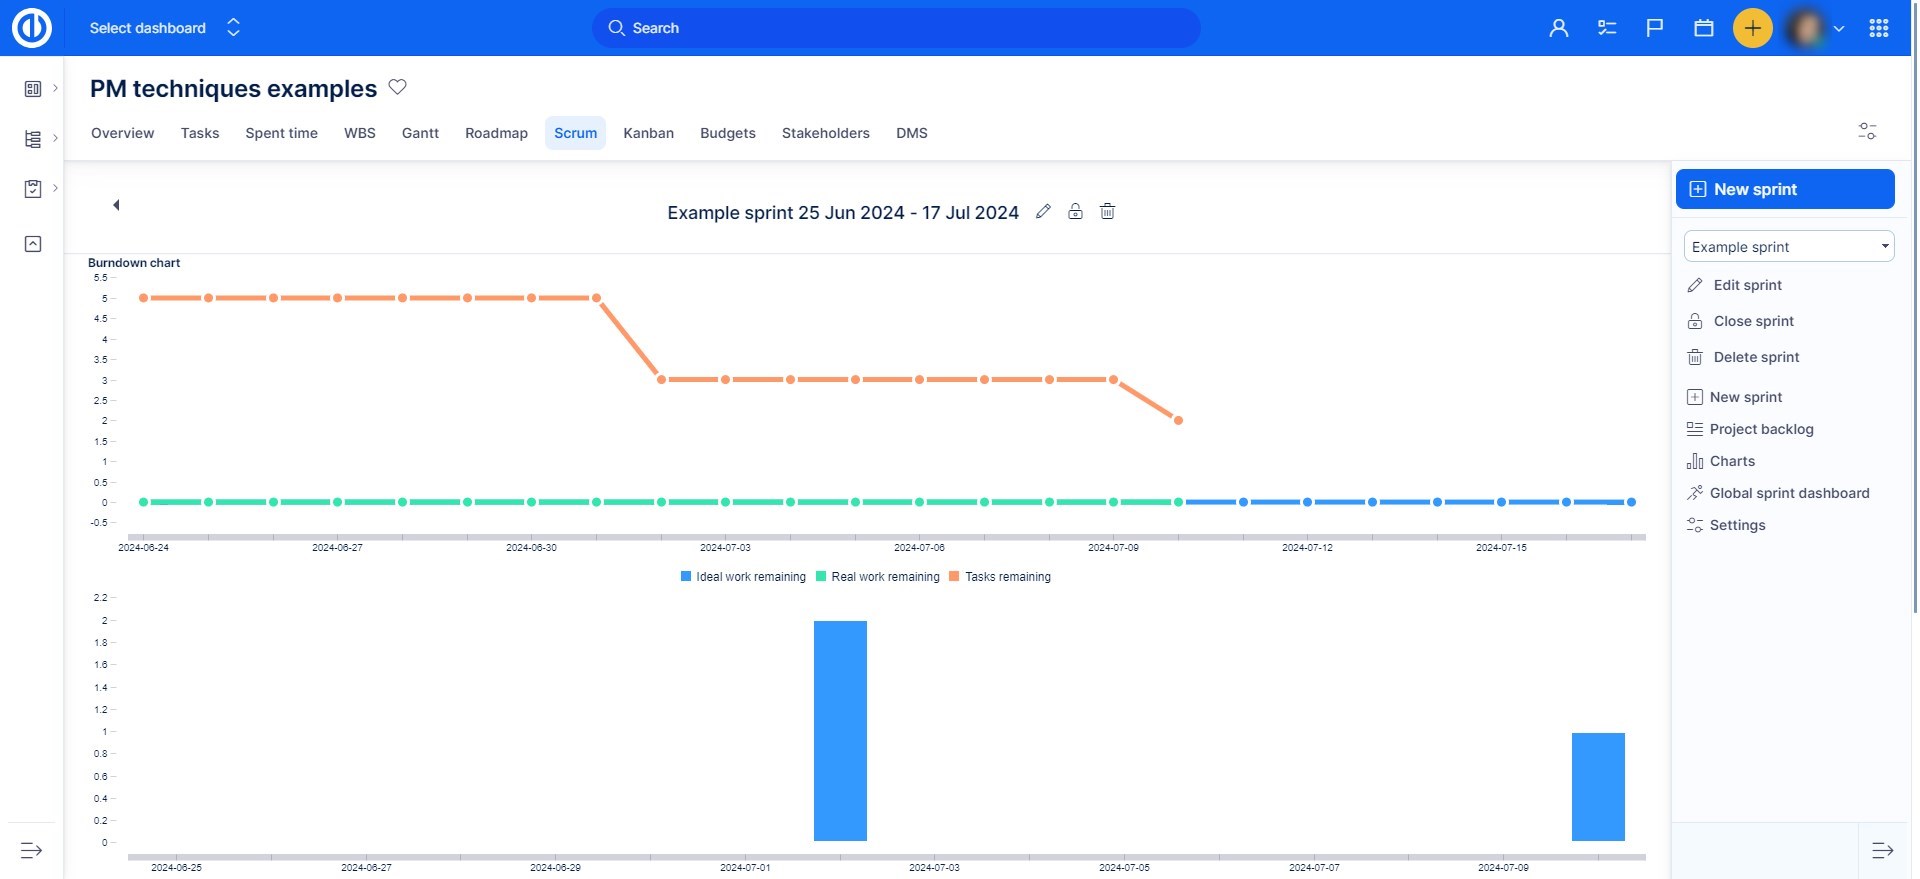The width and height of the screenshot is (1920, 879).
Task: Click into the Search field
Action: pyautogui.click(x=895, y=28)
